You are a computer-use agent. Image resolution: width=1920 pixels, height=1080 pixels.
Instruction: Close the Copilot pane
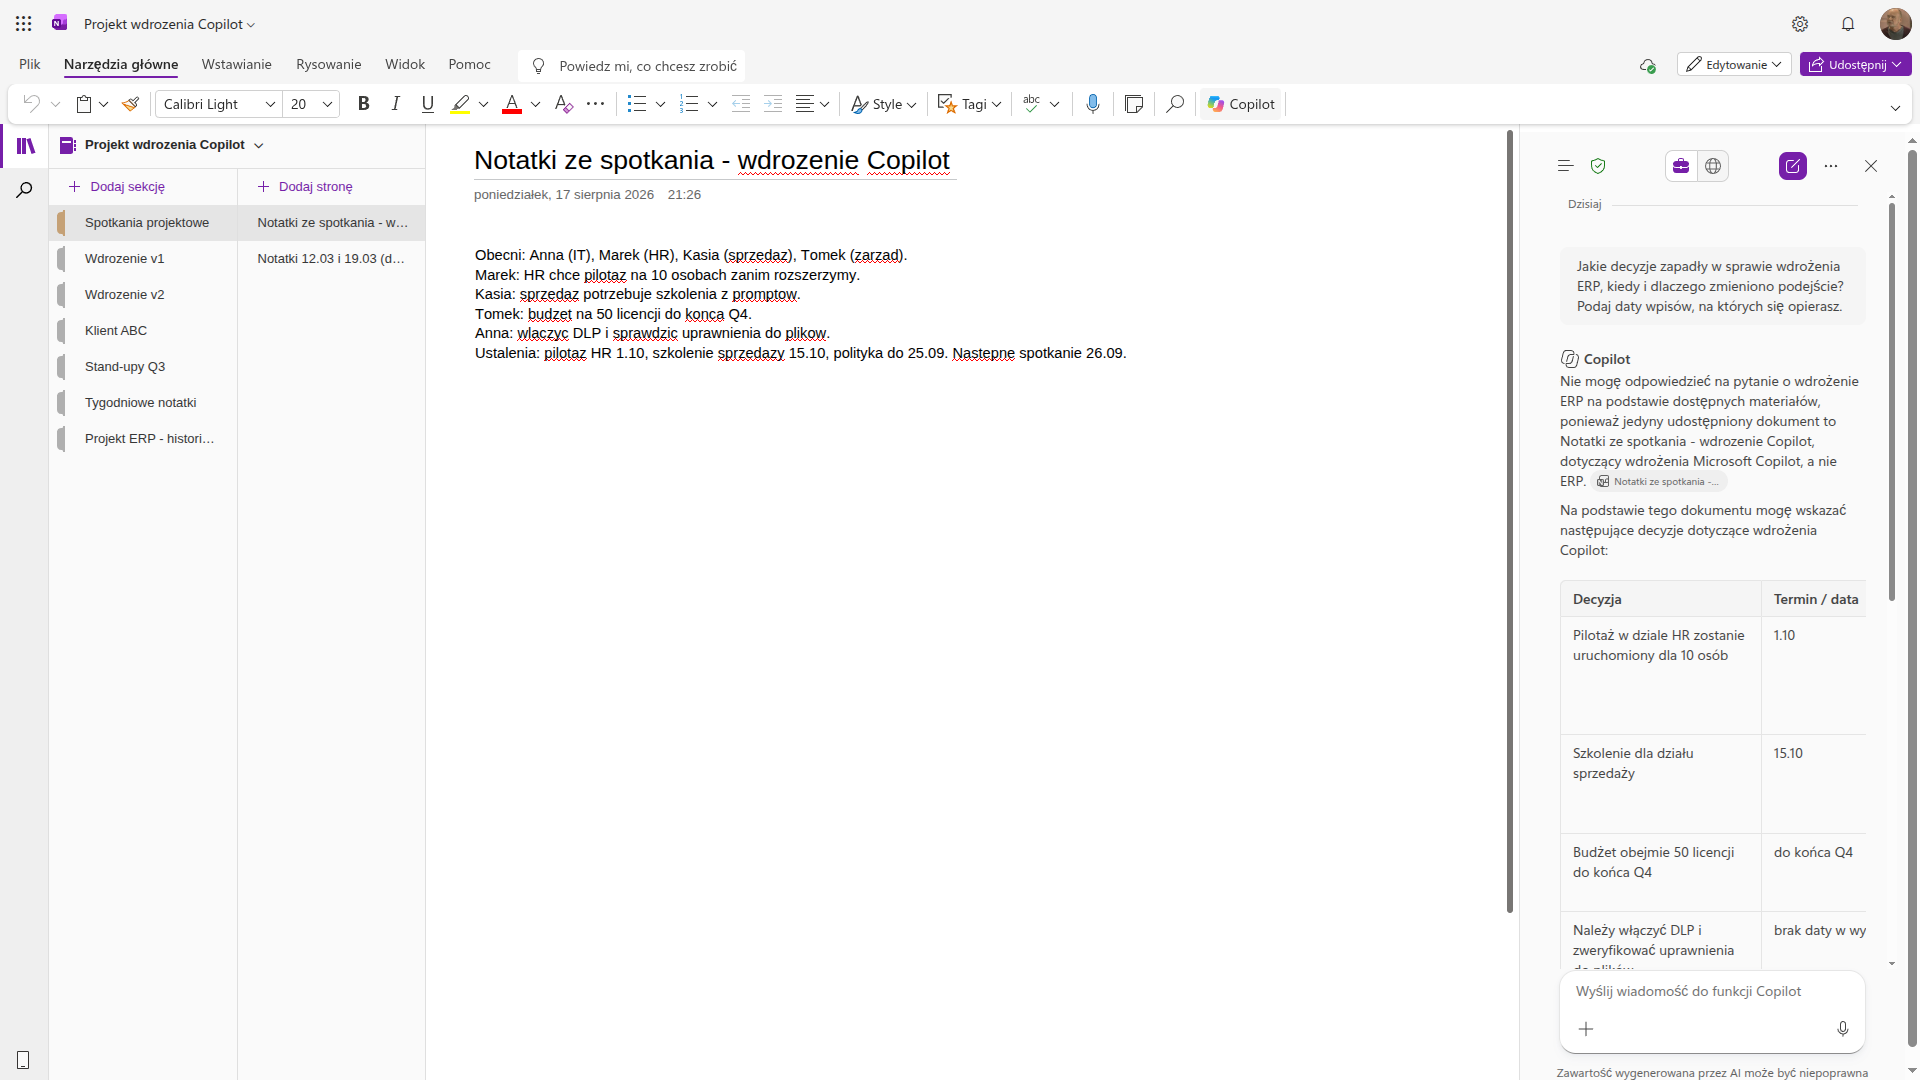pos(1871,166)
